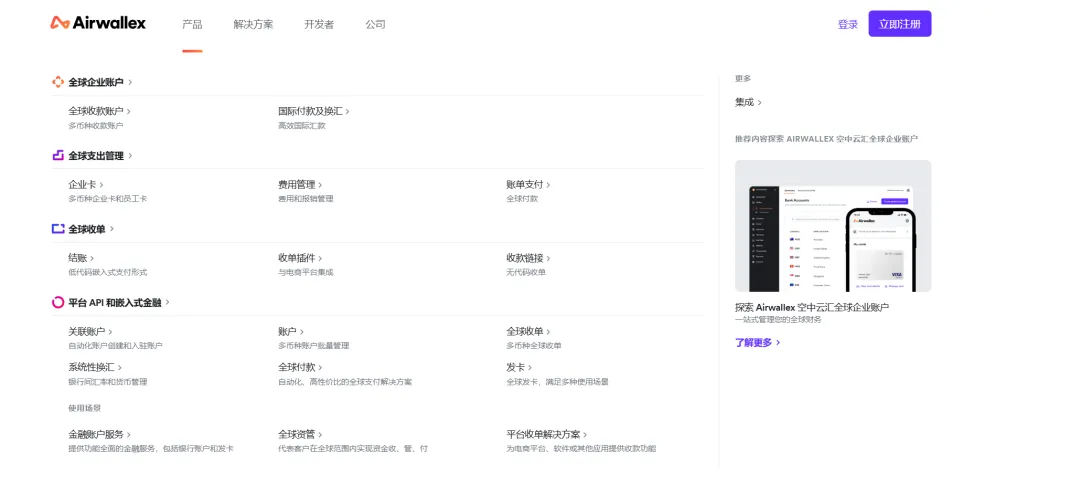Viewport: 1080px width, 486px height.
Task: Click the 一站式管理您的全球财务 text
Action: (x=778, y=320)
